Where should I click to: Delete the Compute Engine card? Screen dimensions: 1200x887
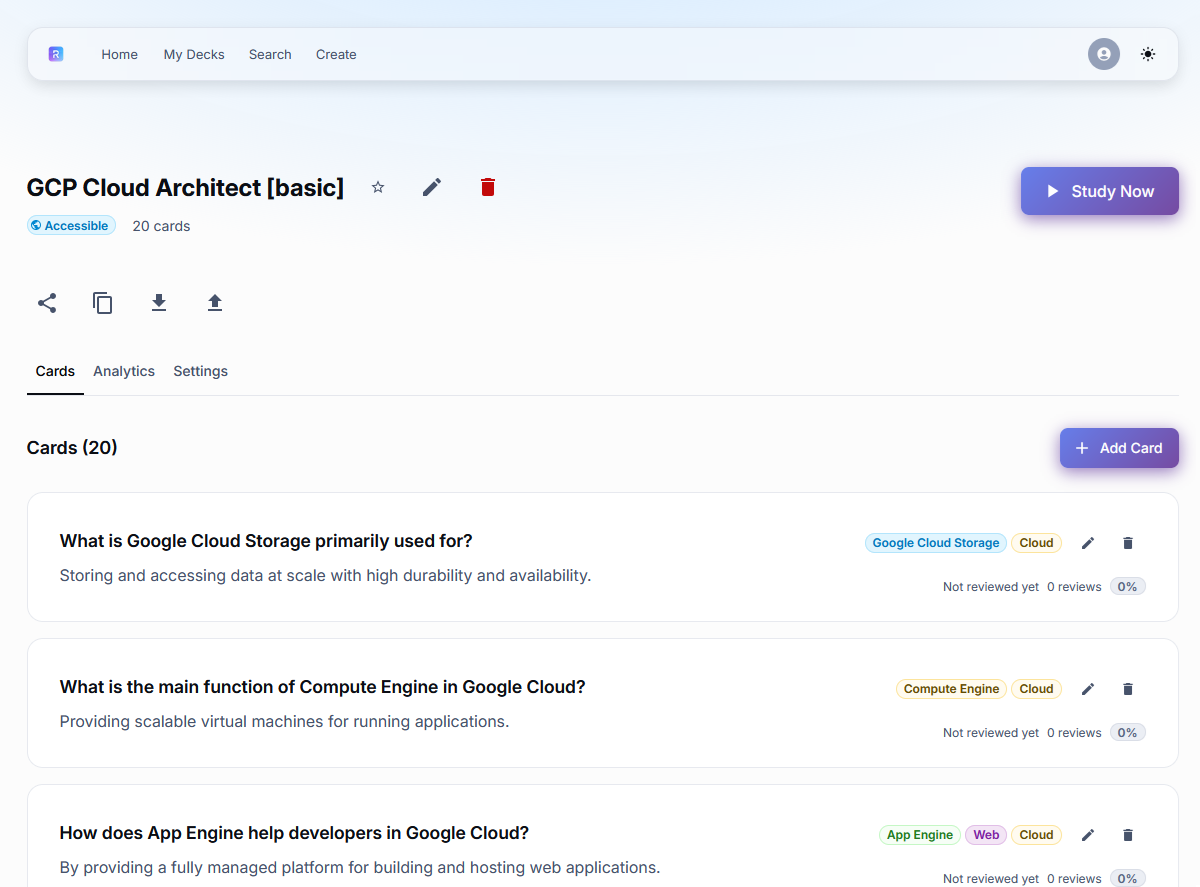[1128, 689]
